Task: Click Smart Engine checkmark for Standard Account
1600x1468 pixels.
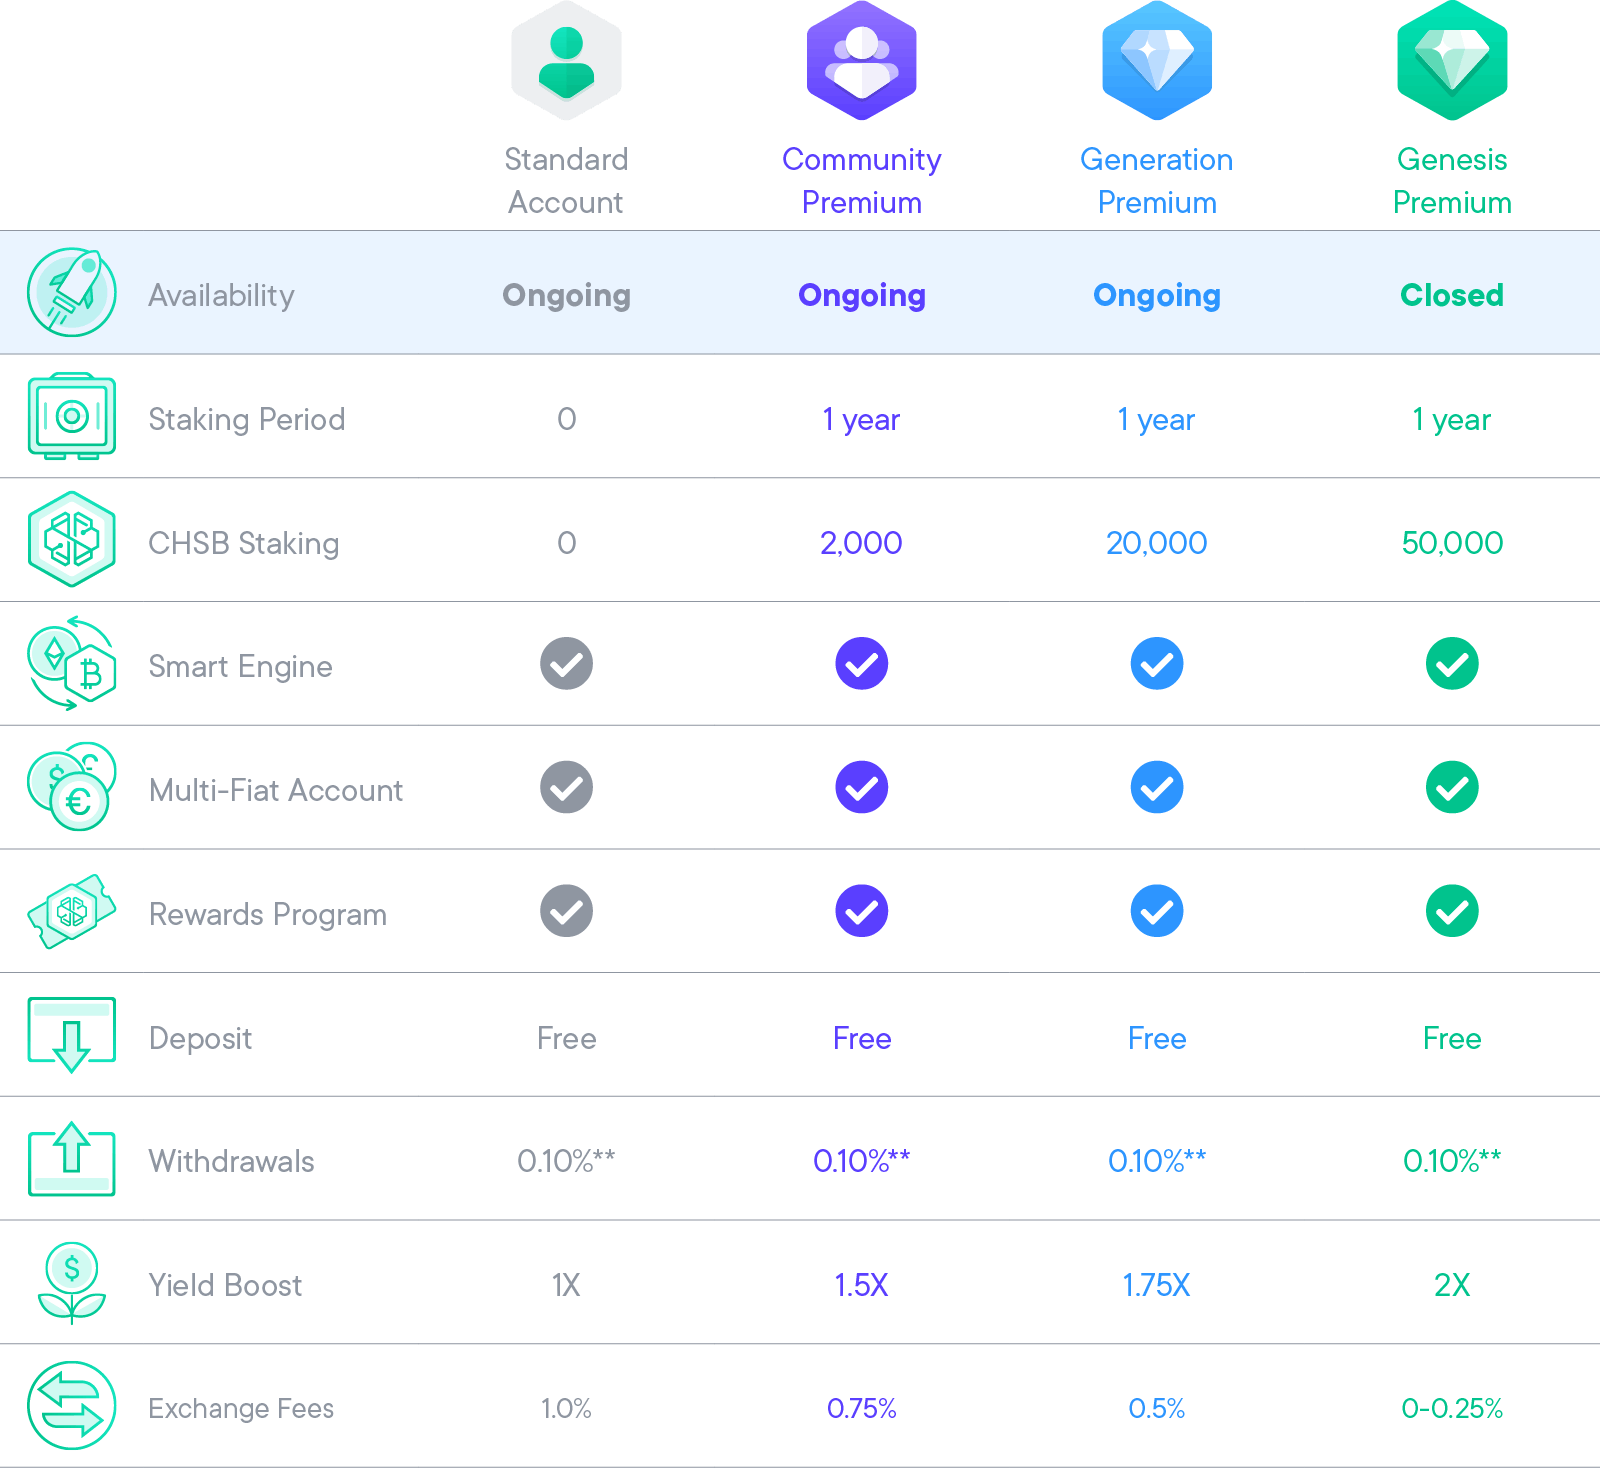Action: (567, 664)
